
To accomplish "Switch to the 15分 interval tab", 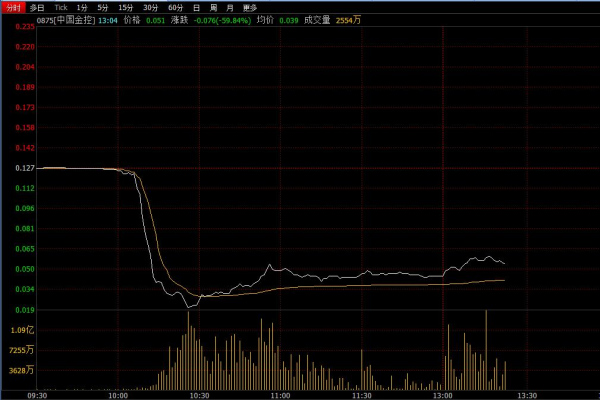I will (126, 8).
